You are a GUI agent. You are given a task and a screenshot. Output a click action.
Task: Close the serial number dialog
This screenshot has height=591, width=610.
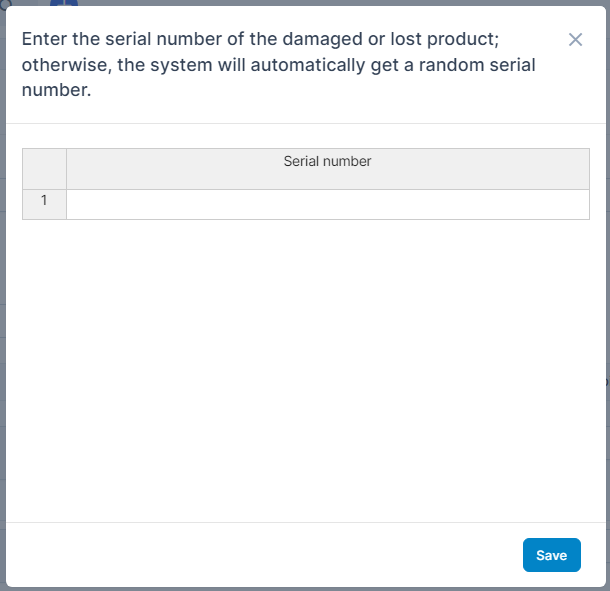pyautogui.click(x=575, y=40)
